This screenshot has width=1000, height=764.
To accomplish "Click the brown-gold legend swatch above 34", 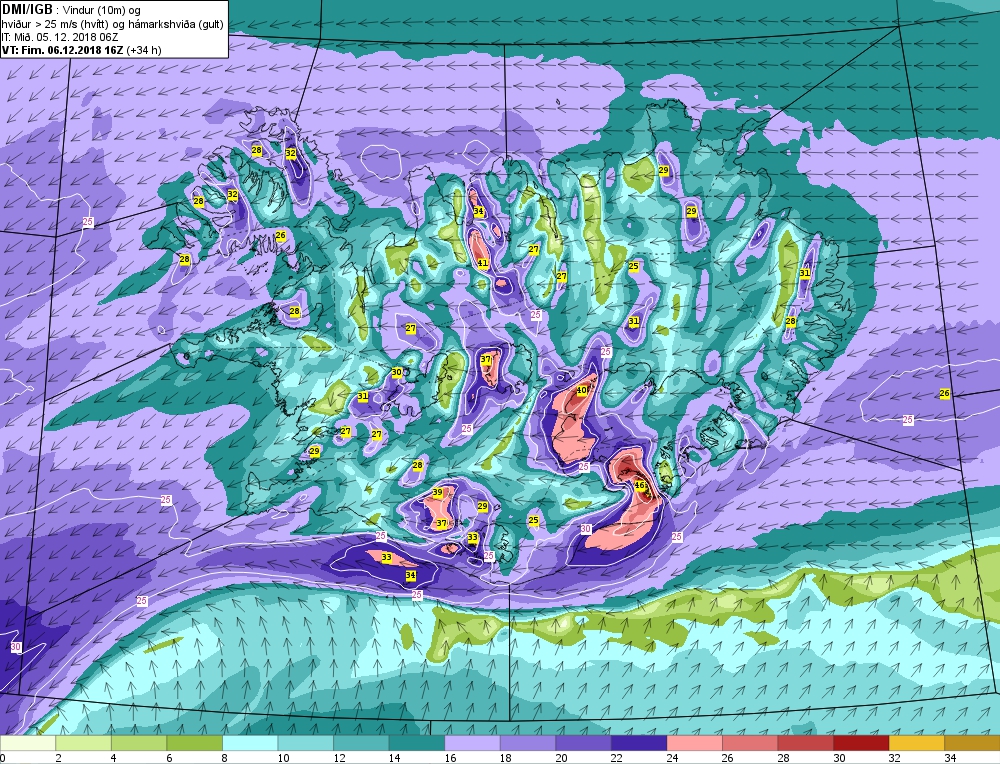I will click(x=971, y=743).
